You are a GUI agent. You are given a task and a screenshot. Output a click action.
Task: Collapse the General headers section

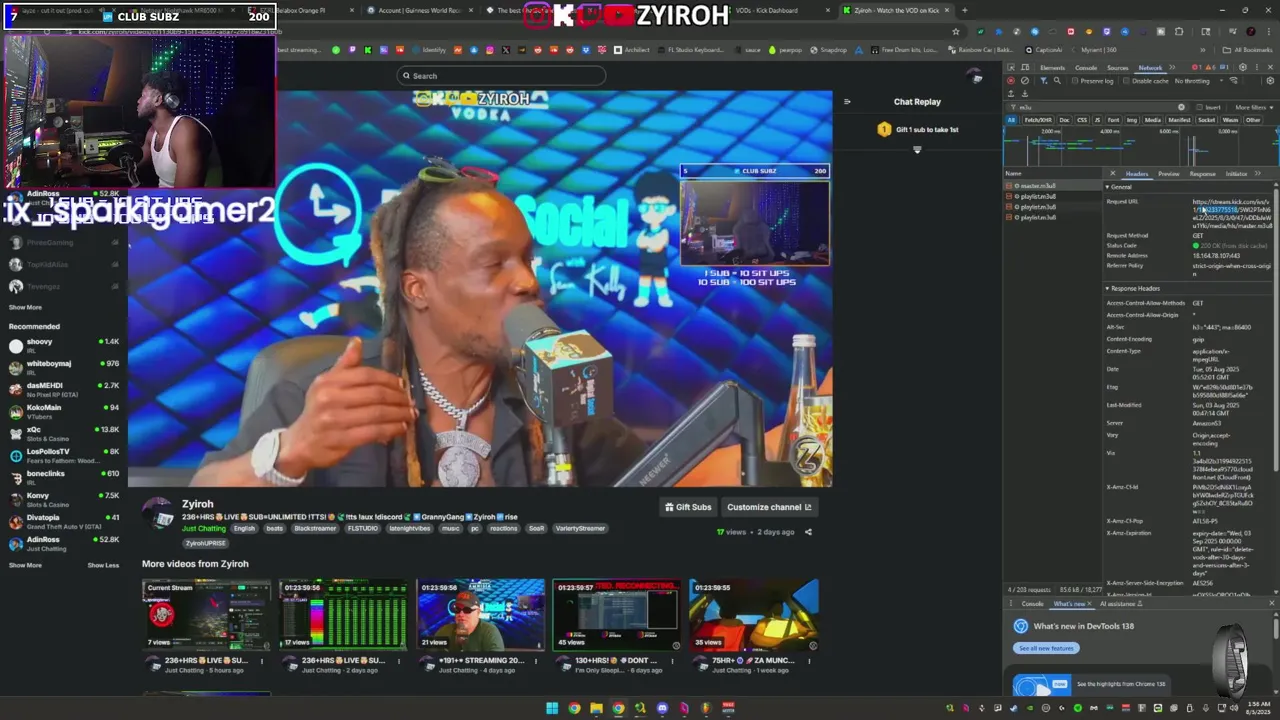point(1121,187)
